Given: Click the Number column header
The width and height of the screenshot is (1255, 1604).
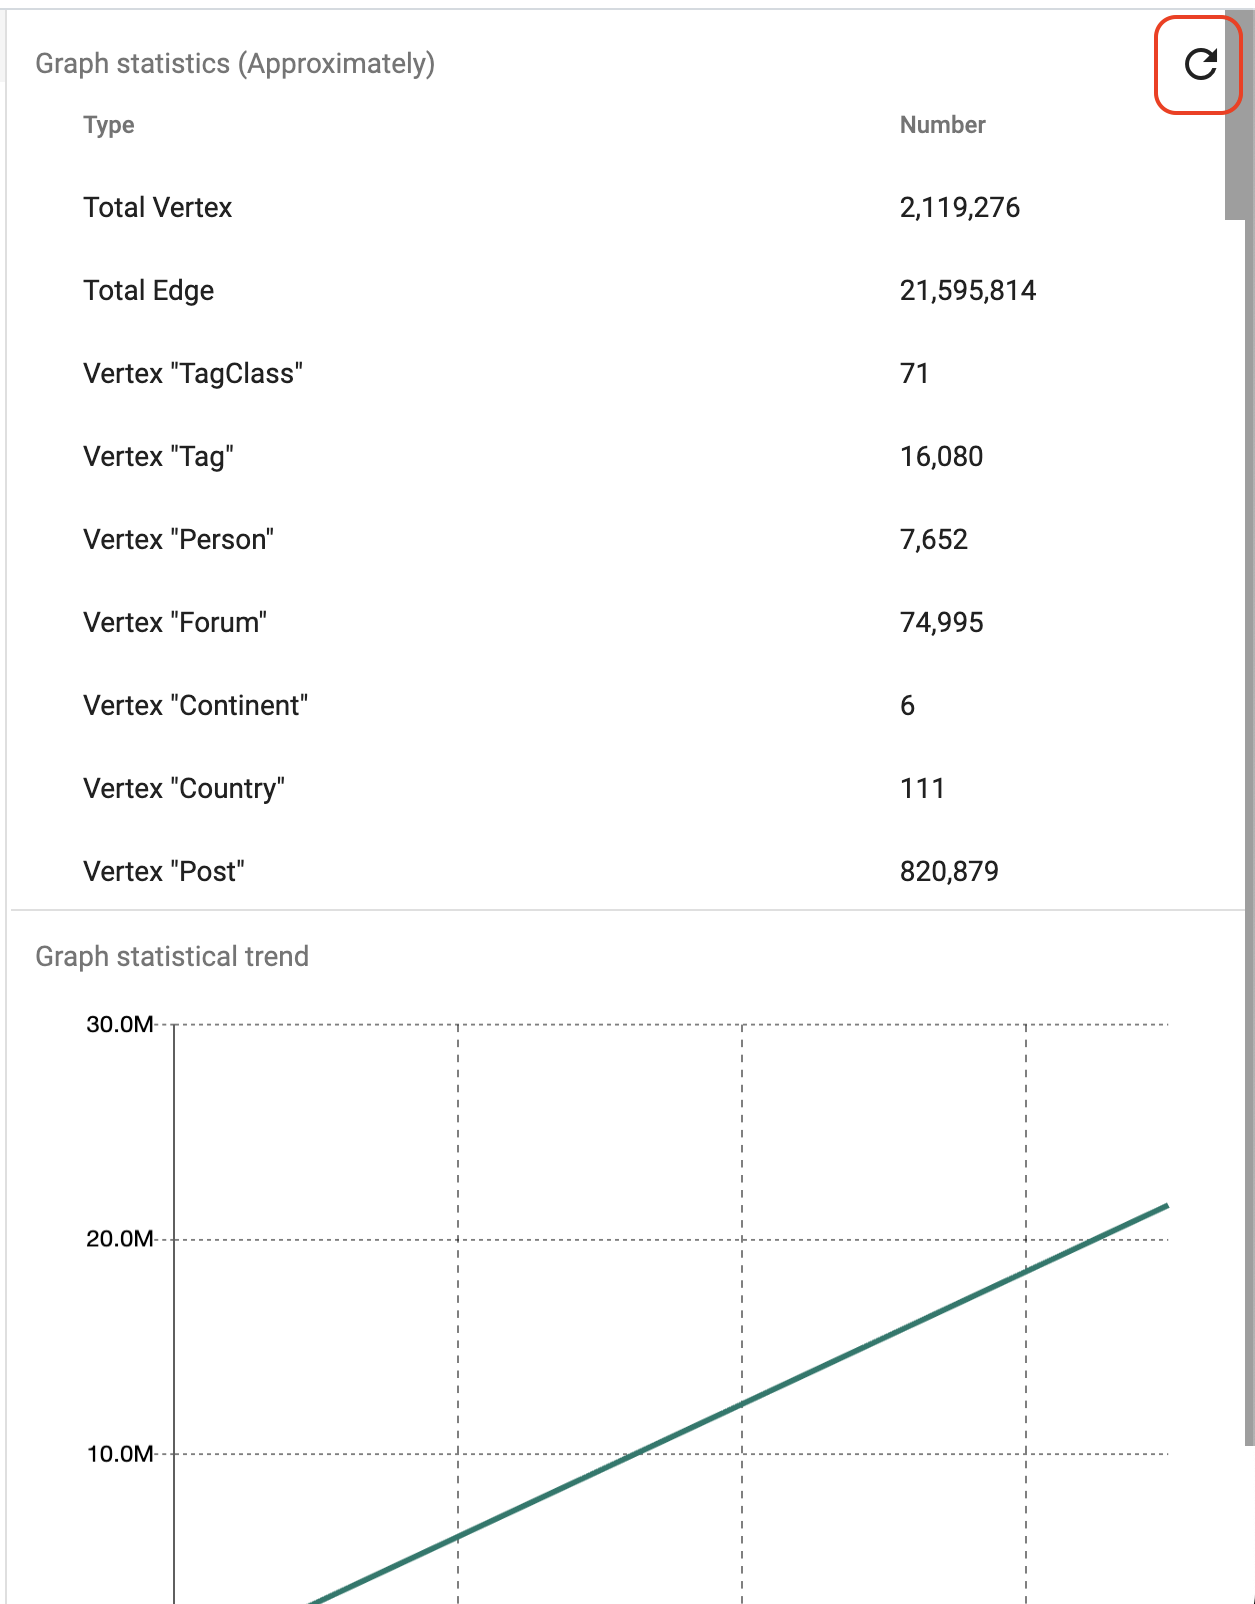Looking at the screenshot, I should pos(942,125).
